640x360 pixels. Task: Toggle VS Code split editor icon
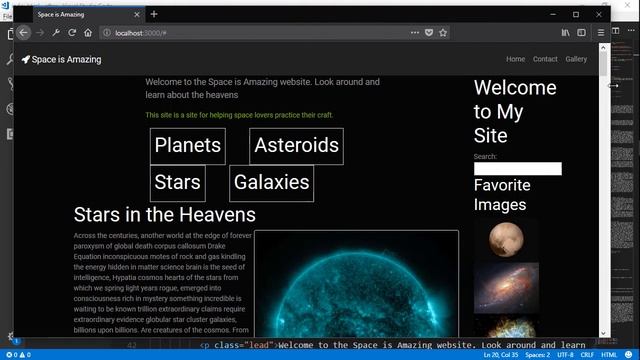click(x=616, y=31)
